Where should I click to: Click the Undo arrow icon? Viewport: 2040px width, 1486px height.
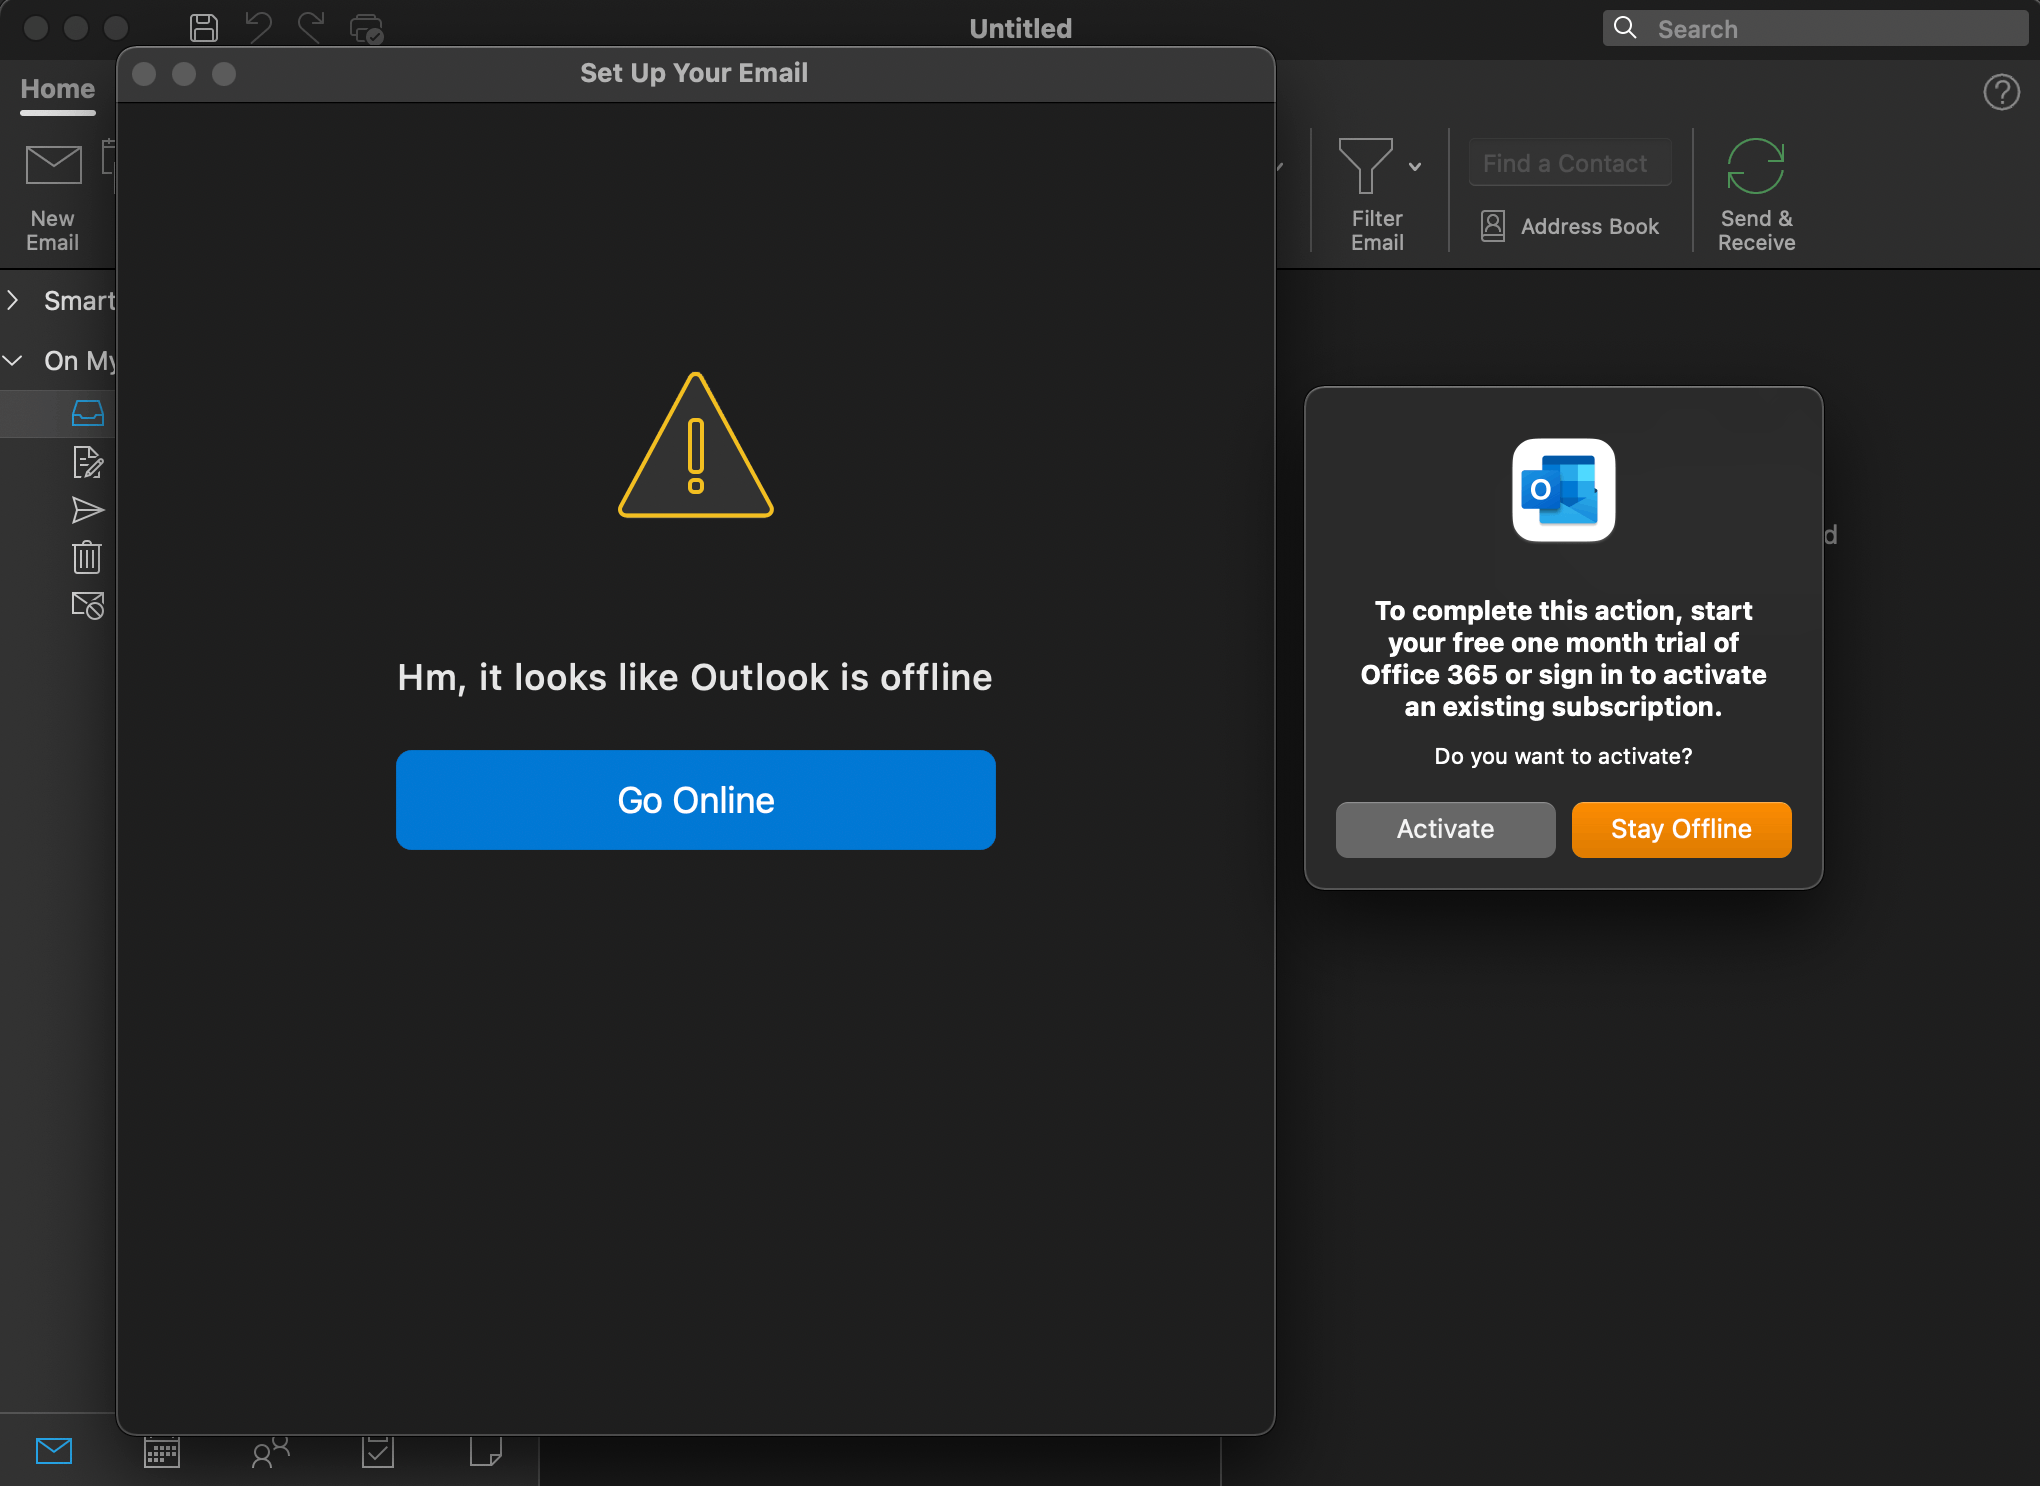coord(259,28)
